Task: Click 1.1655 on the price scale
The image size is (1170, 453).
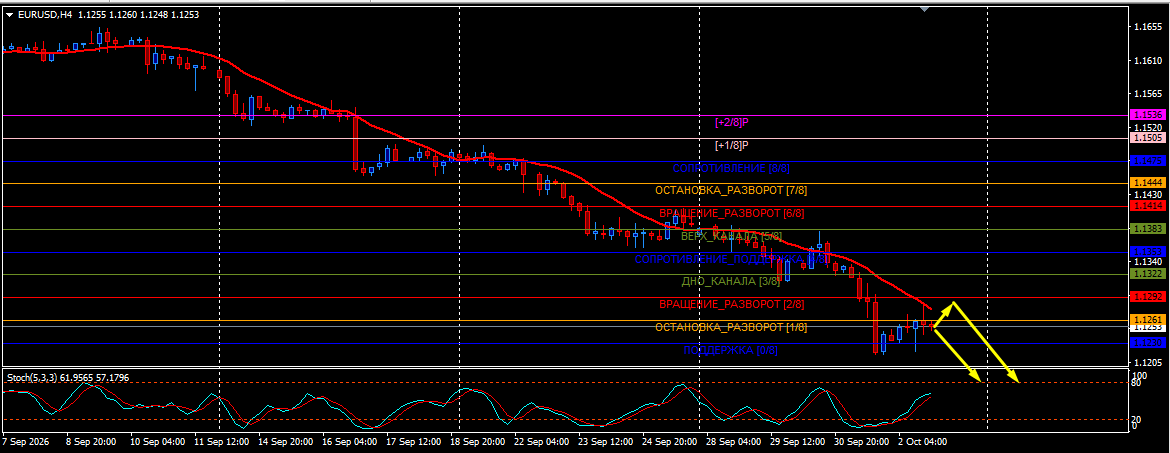Action: [x=1146, y=27]
